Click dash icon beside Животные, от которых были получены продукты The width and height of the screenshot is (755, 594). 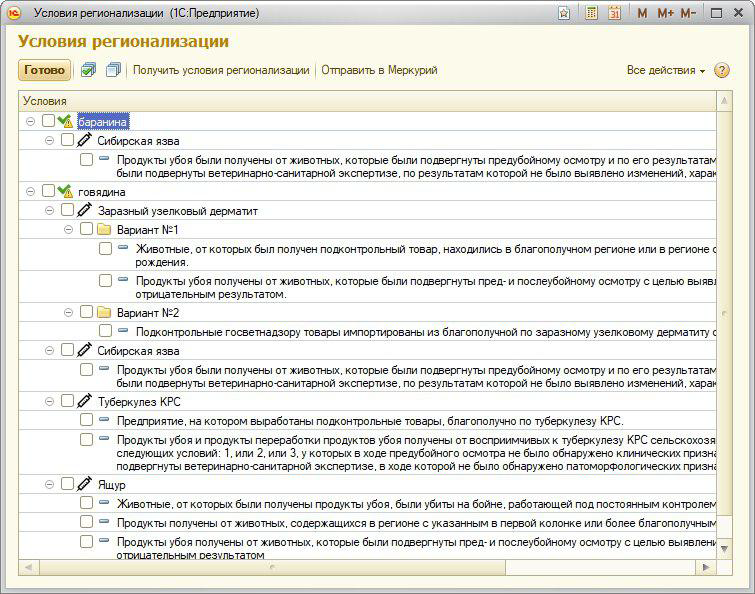104,502
